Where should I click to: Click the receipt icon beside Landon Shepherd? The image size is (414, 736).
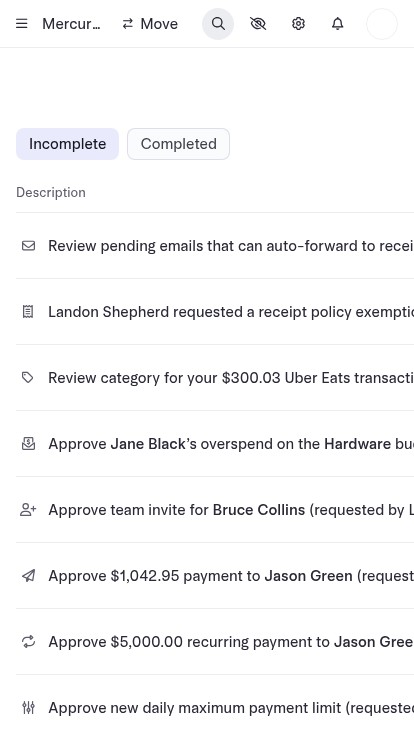(x=28, y=312)
